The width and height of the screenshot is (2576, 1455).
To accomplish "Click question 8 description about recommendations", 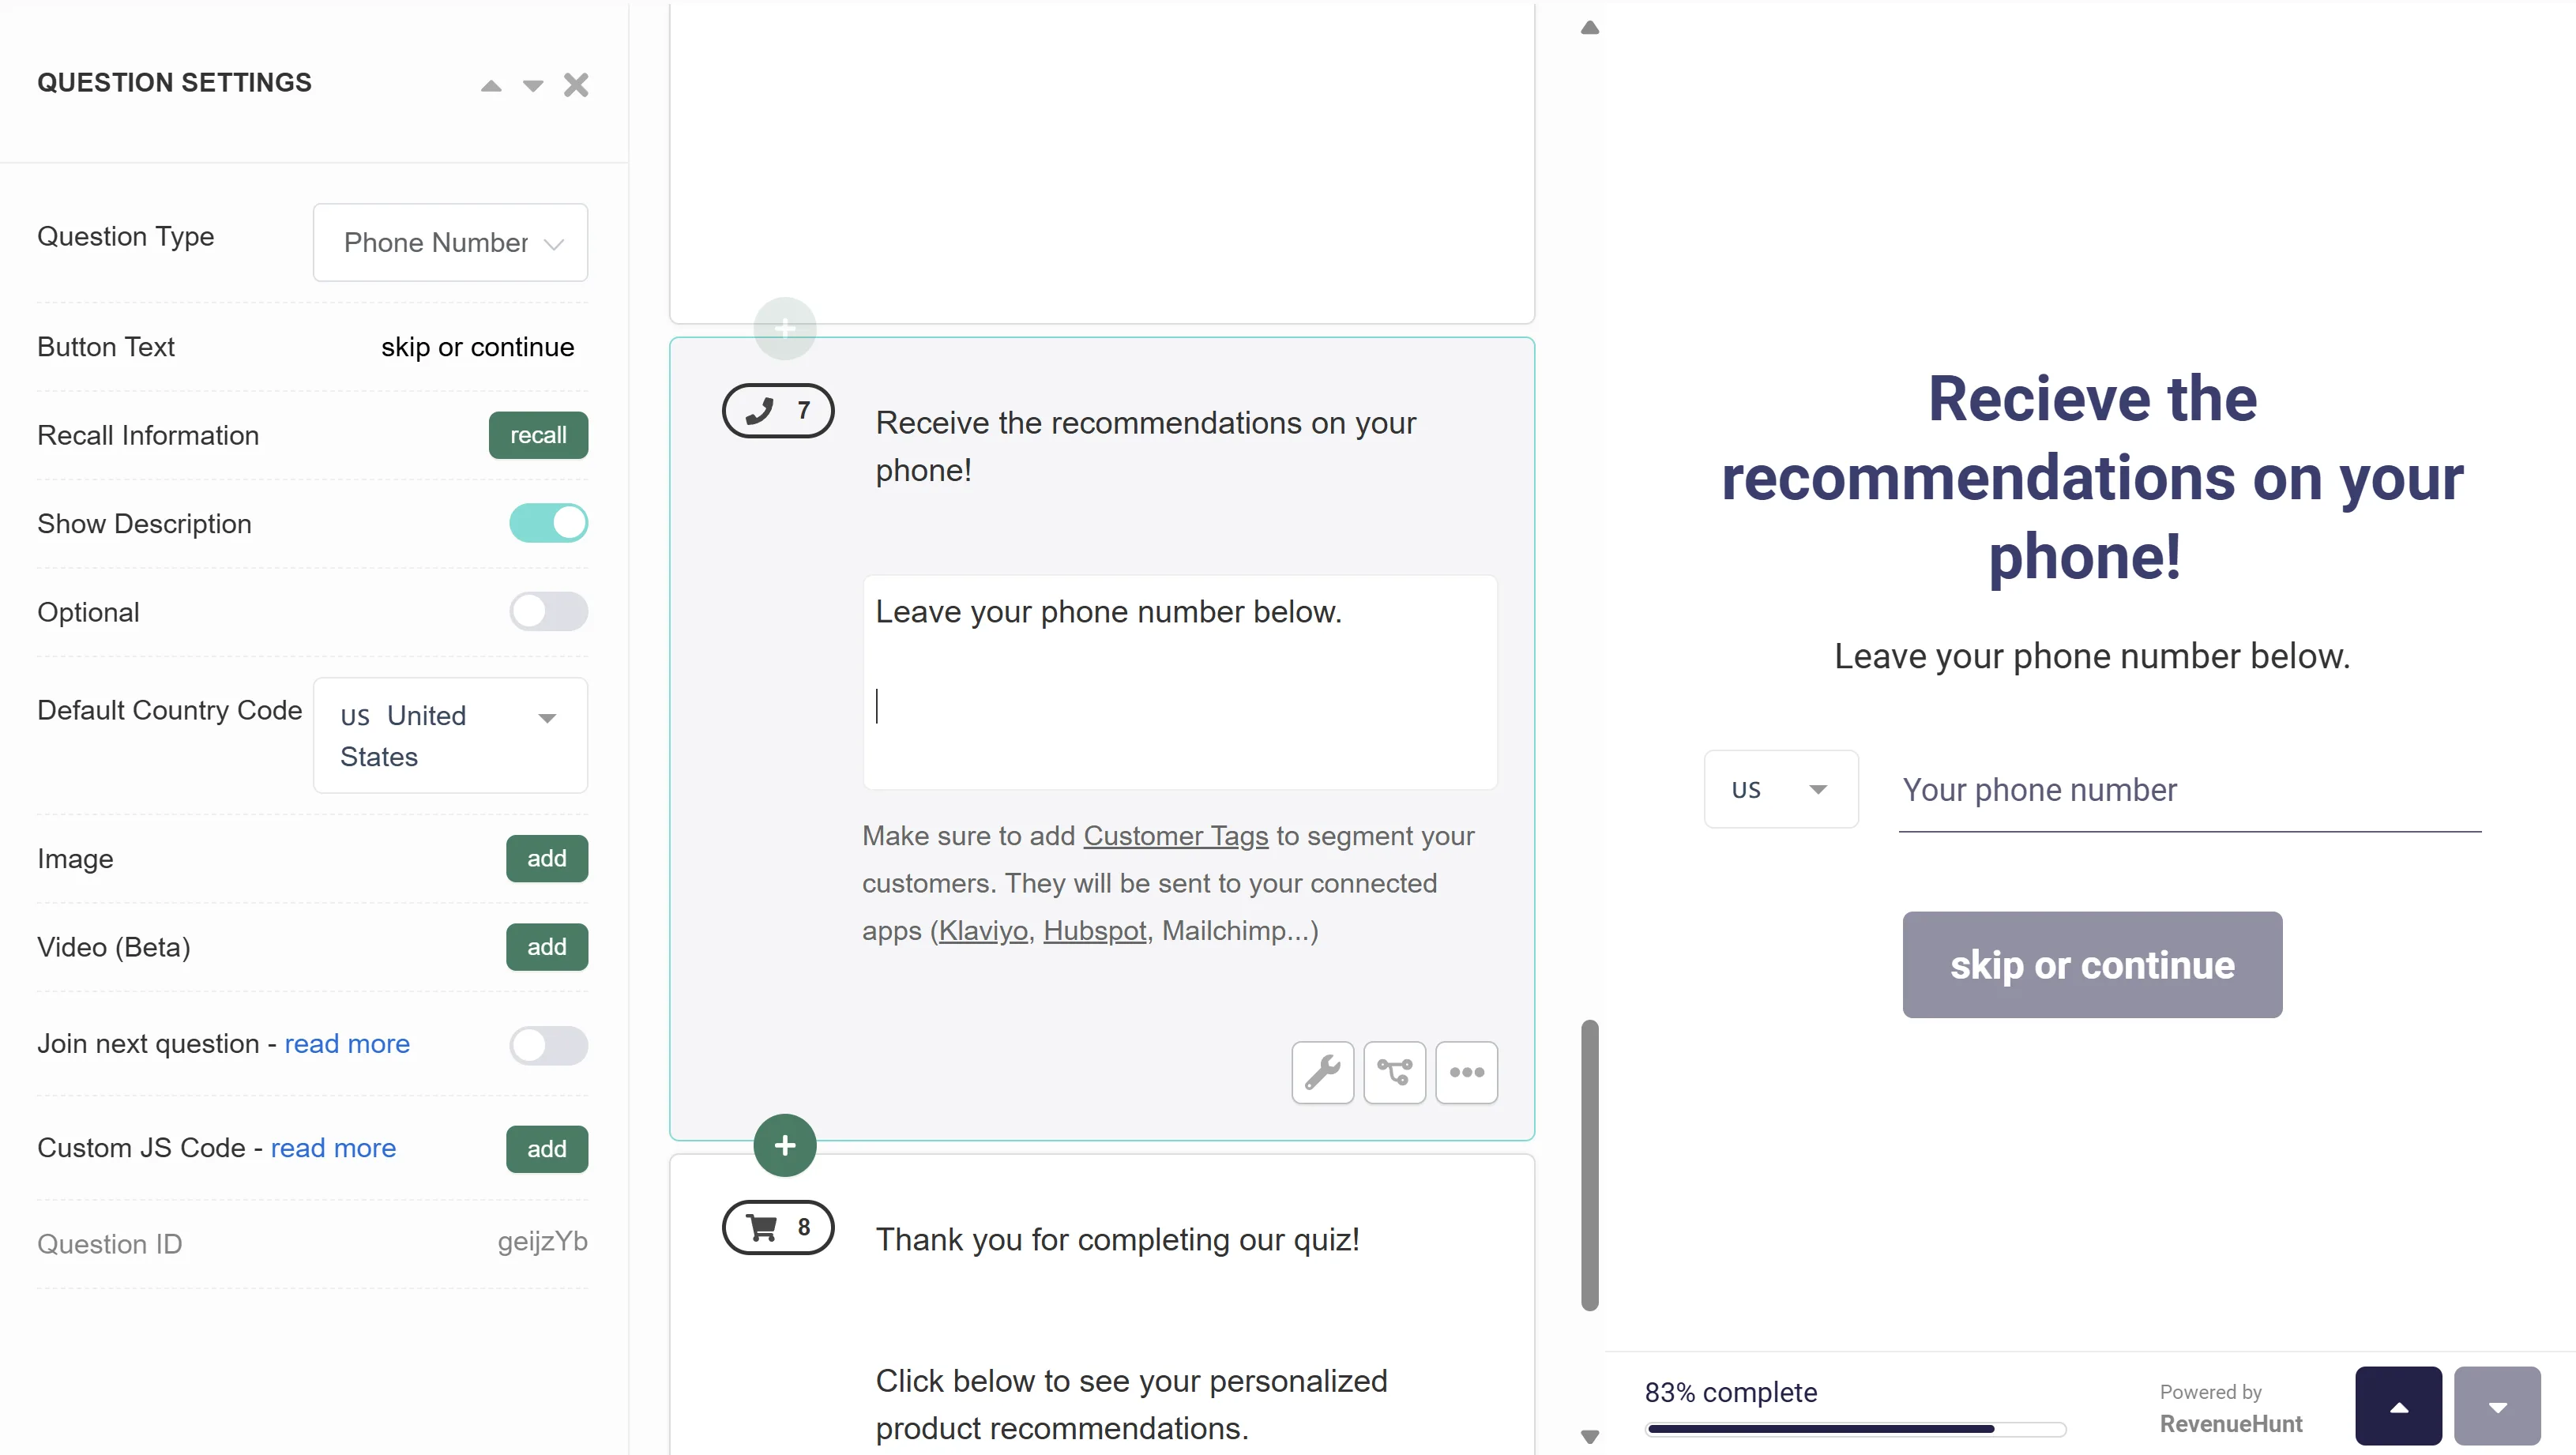I will point(1132,1405).
